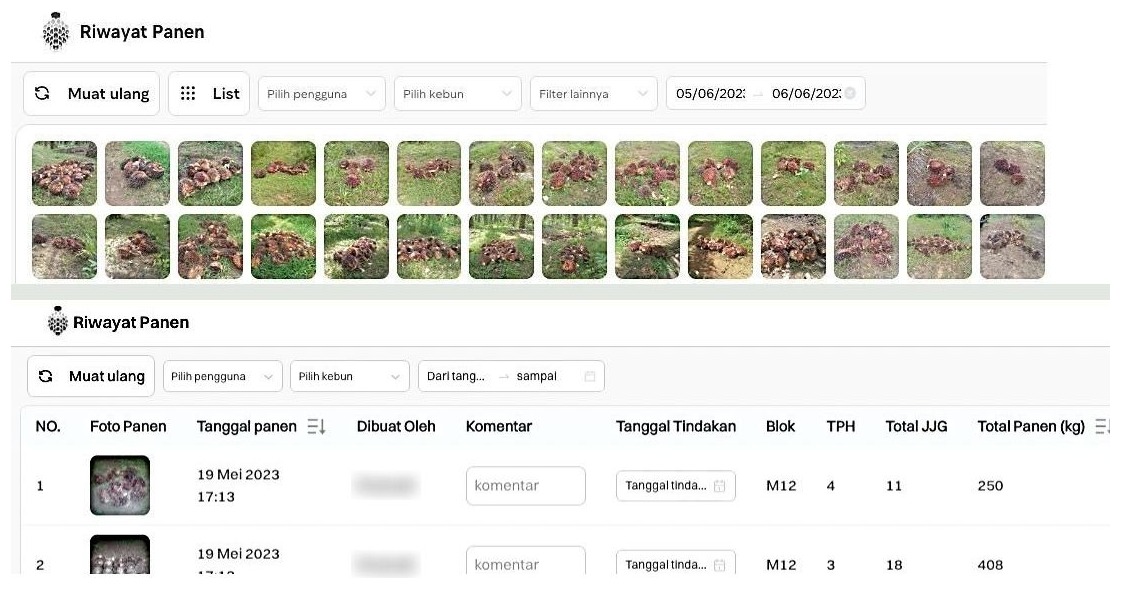Open second photo in gallery top row
The width and height of the screenshot is (1121, 589).
pyautogui.click(x=137, y=174)
